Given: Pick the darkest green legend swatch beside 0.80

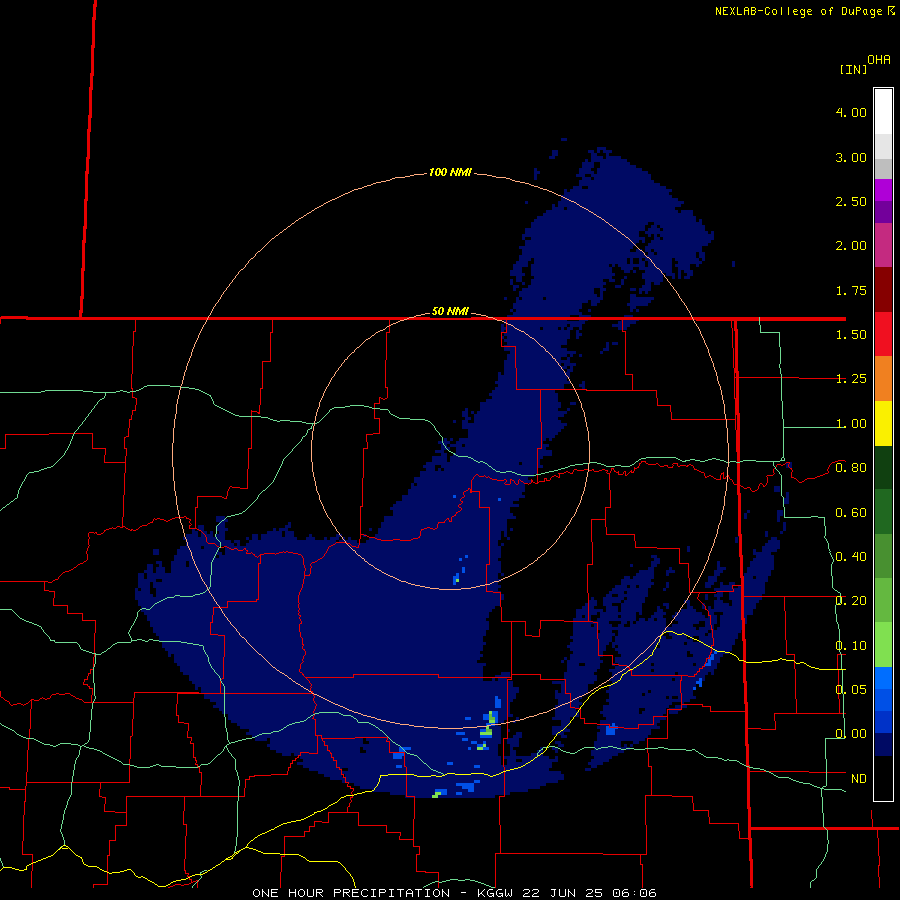Looking at the screenshot, I should 883,467.
